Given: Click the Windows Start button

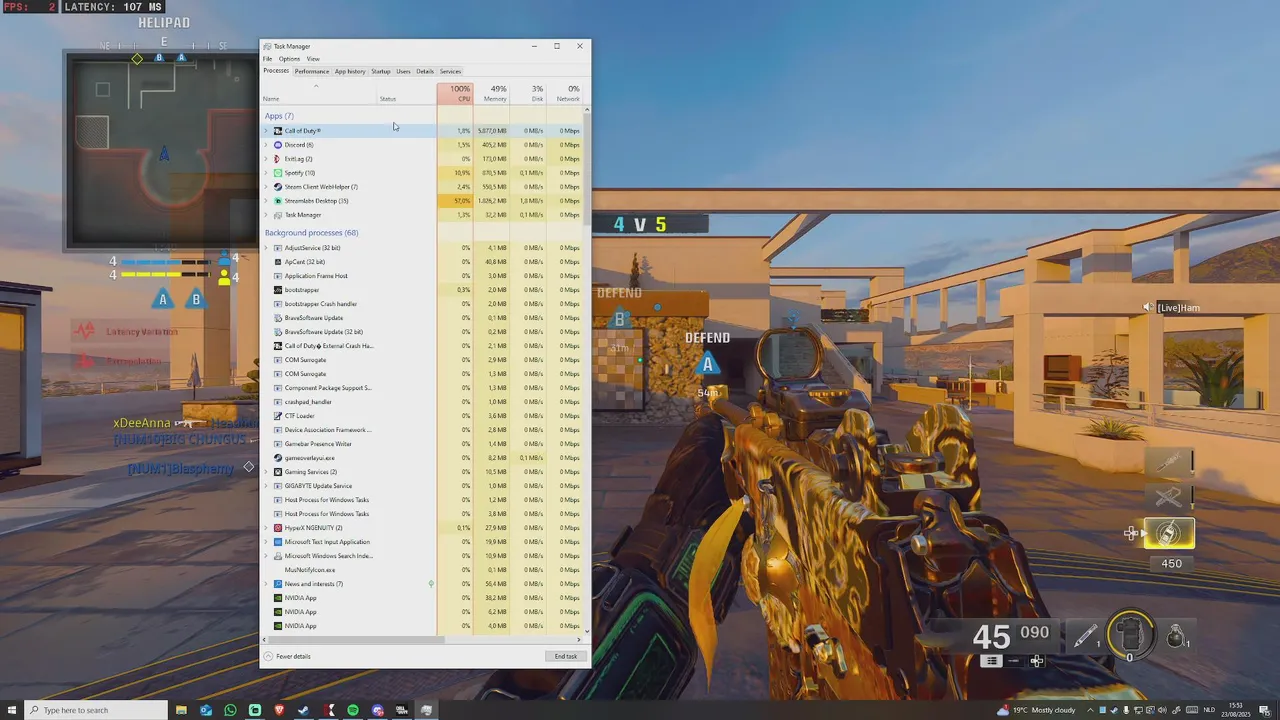Looking at the screenshot, I should tap(12, 710).
